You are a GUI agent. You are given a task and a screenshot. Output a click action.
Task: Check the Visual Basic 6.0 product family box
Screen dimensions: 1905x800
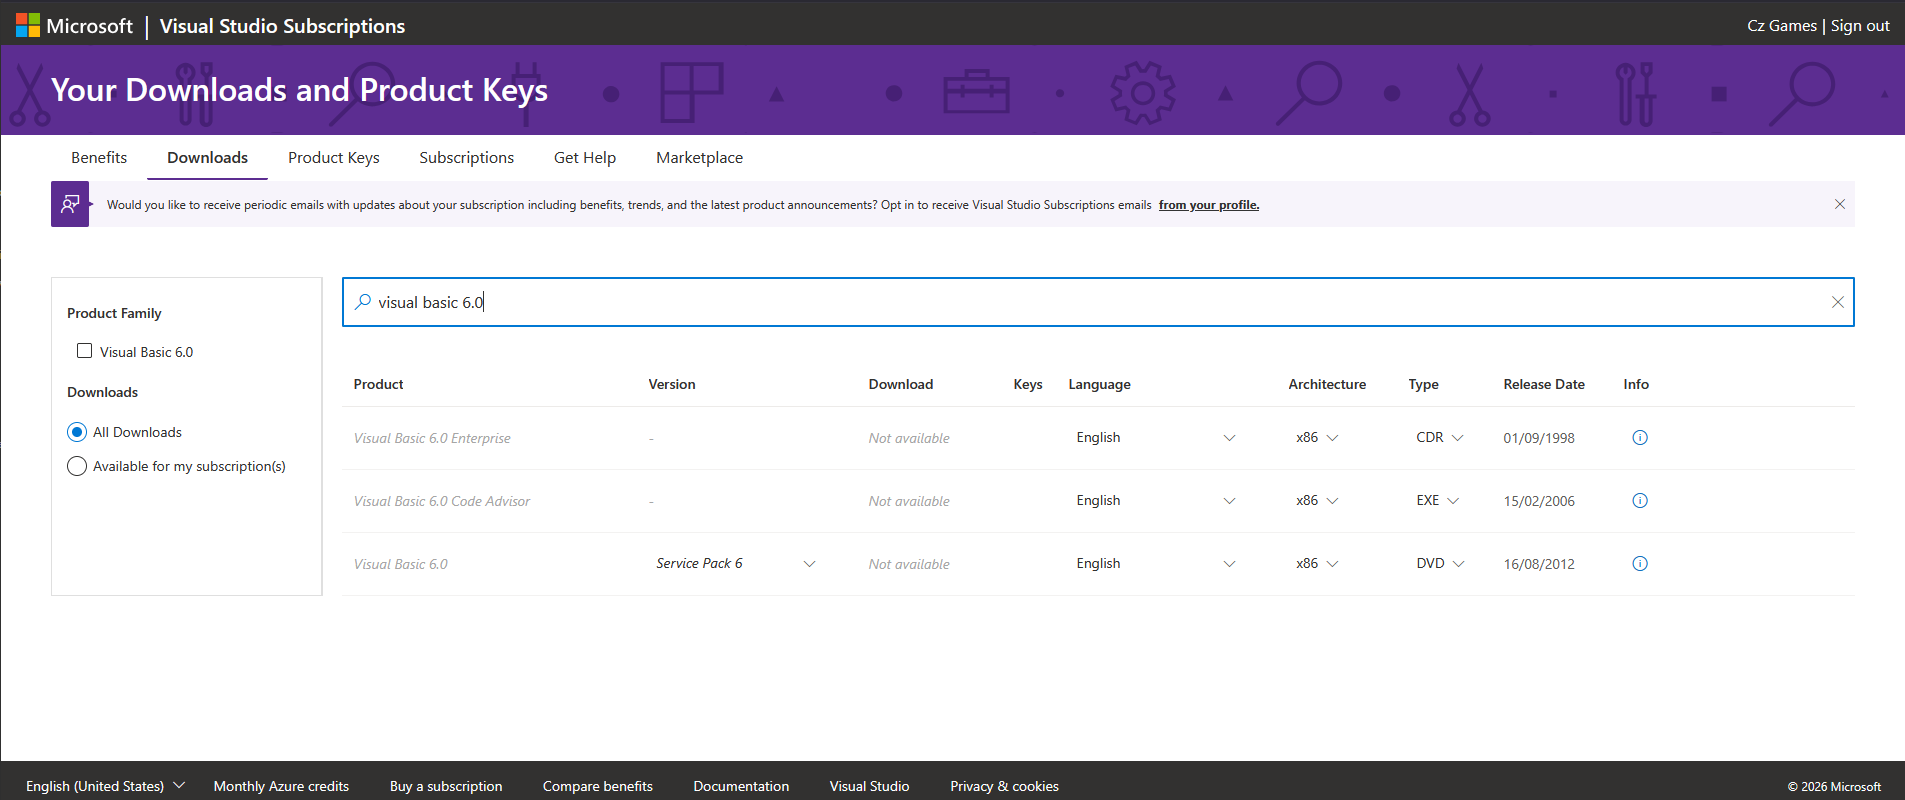click(x=85, y=351)
